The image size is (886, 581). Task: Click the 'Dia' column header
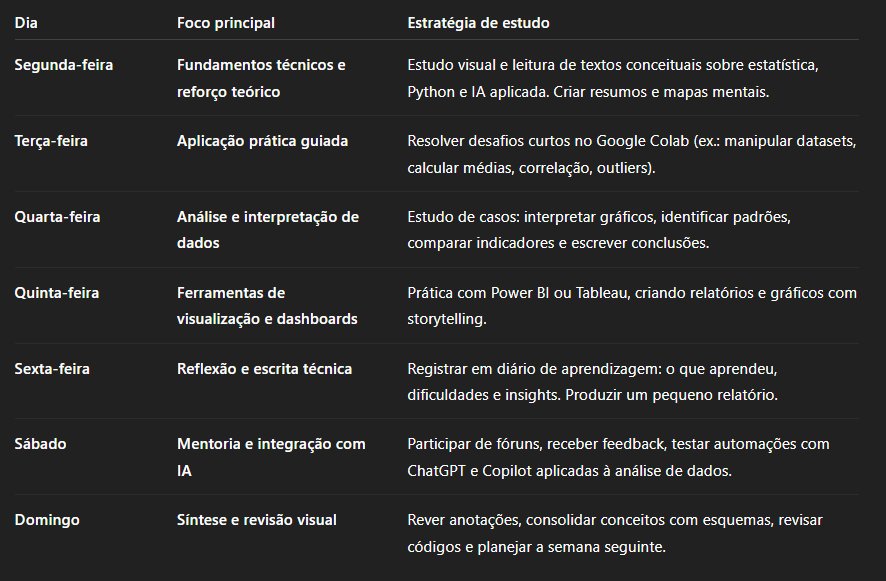coord(27,22)
